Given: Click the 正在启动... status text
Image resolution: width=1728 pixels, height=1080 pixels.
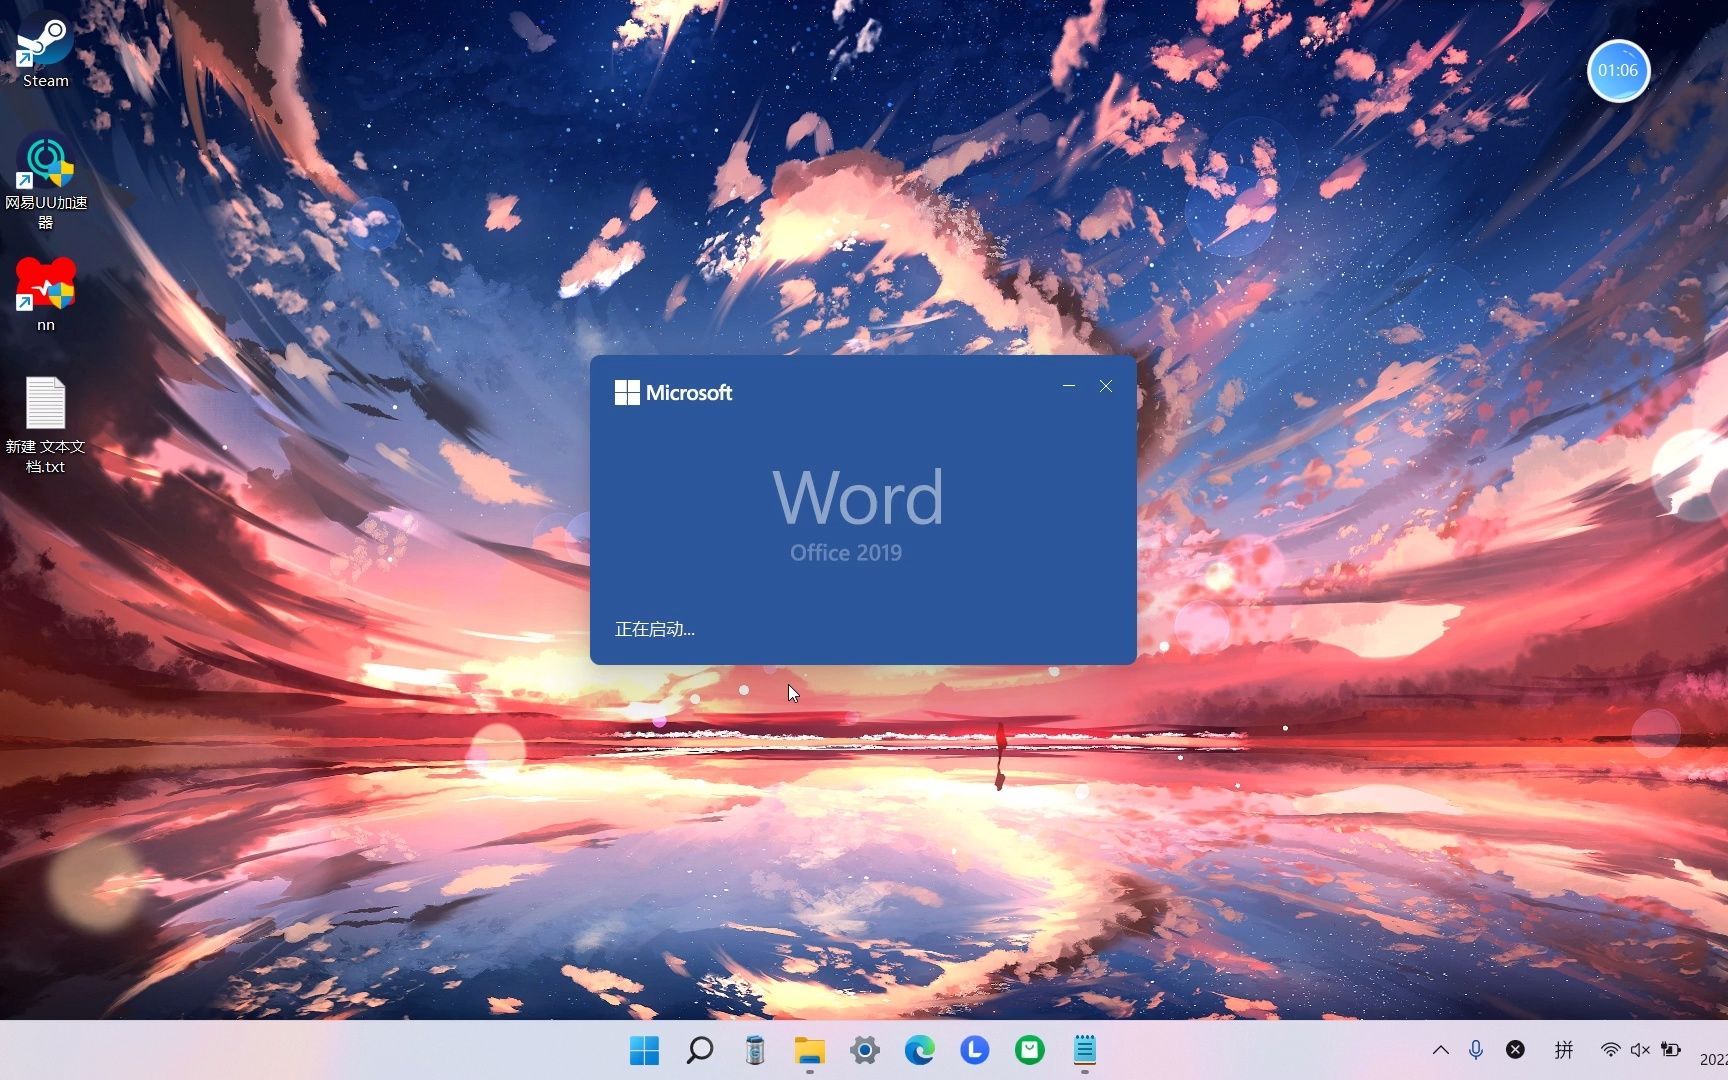Looking at the screenshot, I should click(654, 629).
